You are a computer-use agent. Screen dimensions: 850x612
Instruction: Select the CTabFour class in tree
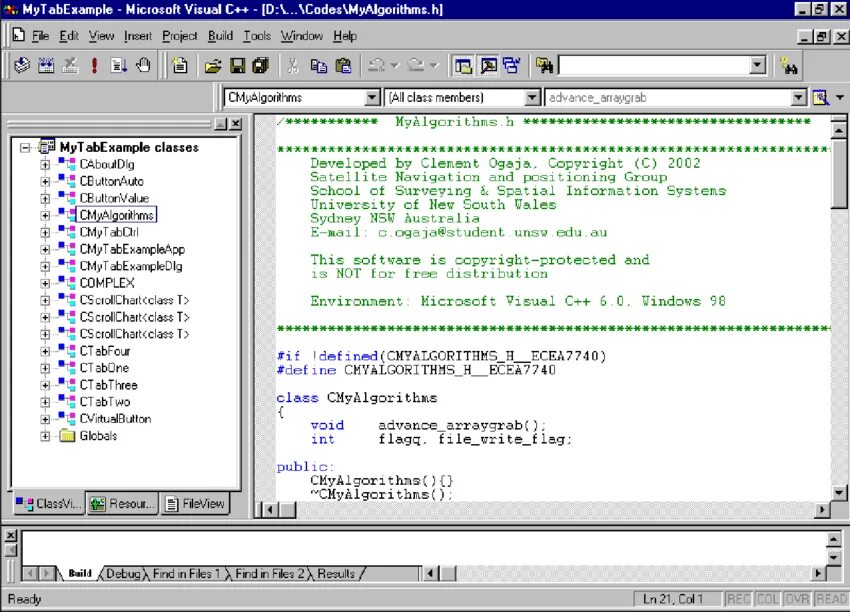tap(105, 351)
